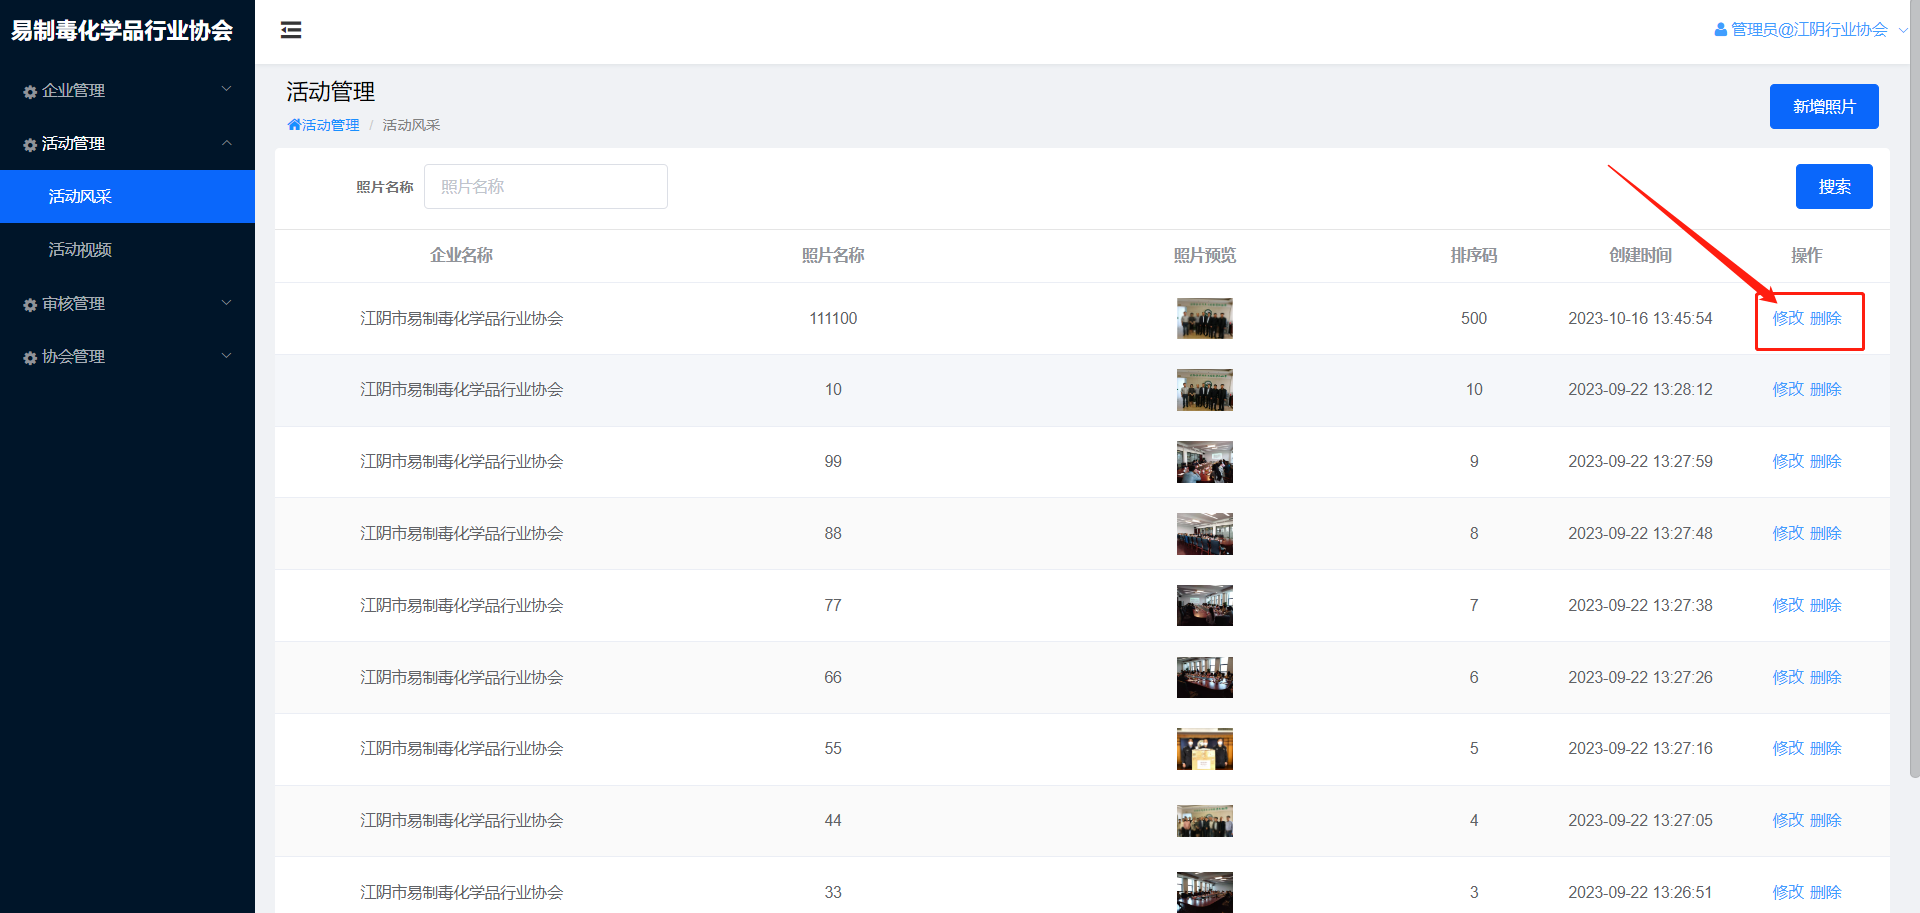Click the gear icon beside 协会管理
This screenshot has height=913, width=1920.
[x=30, y=358]
